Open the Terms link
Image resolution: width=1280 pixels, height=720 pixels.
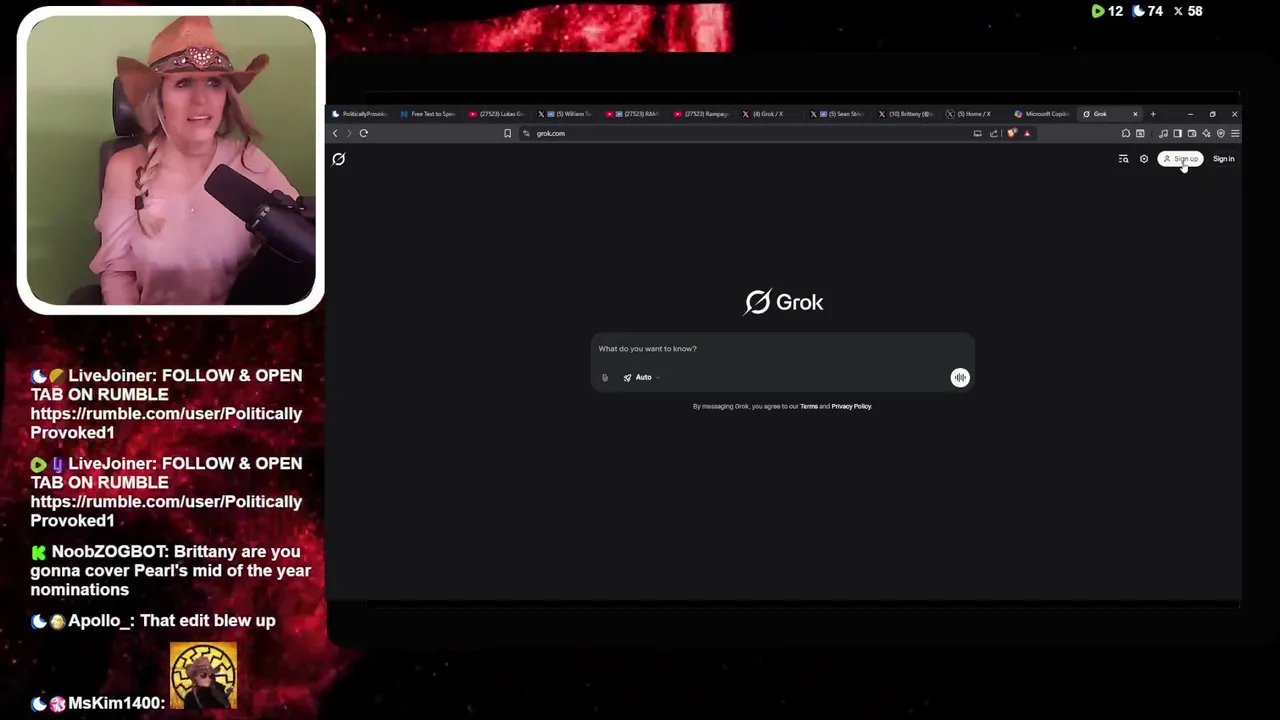[809, 407]
